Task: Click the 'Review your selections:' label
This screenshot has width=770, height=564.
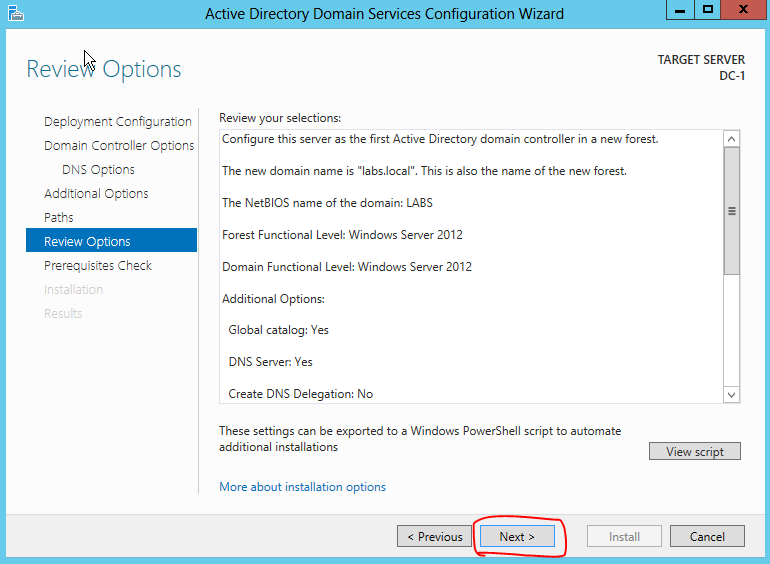Action: 280,118
